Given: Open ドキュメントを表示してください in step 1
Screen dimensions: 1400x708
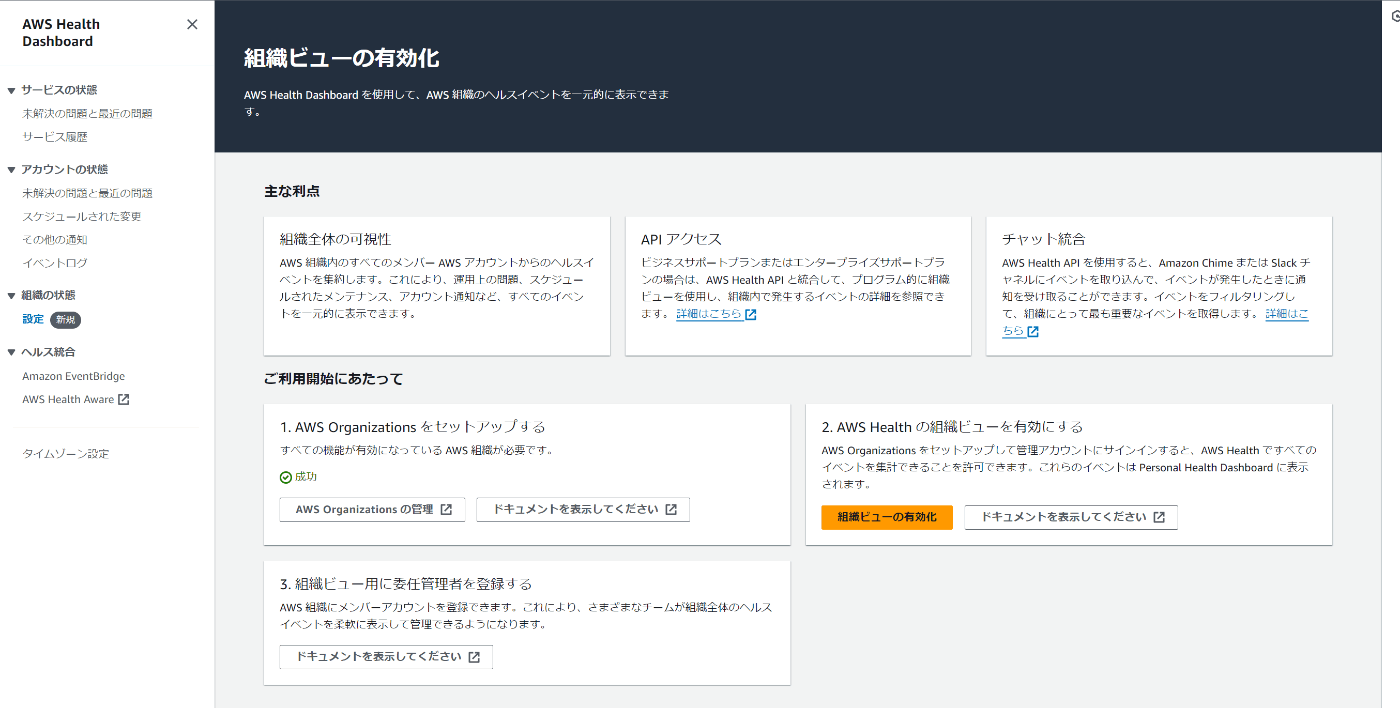Looking at the screenshot, I should 583,509.
